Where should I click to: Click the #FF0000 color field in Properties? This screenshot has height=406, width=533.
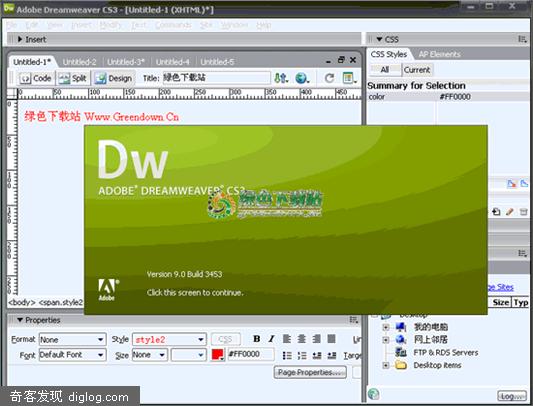tap(251, 354)
